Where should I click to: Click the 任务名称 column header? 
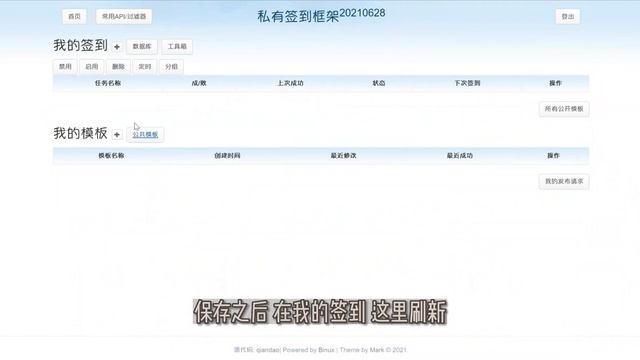[108, 83]
